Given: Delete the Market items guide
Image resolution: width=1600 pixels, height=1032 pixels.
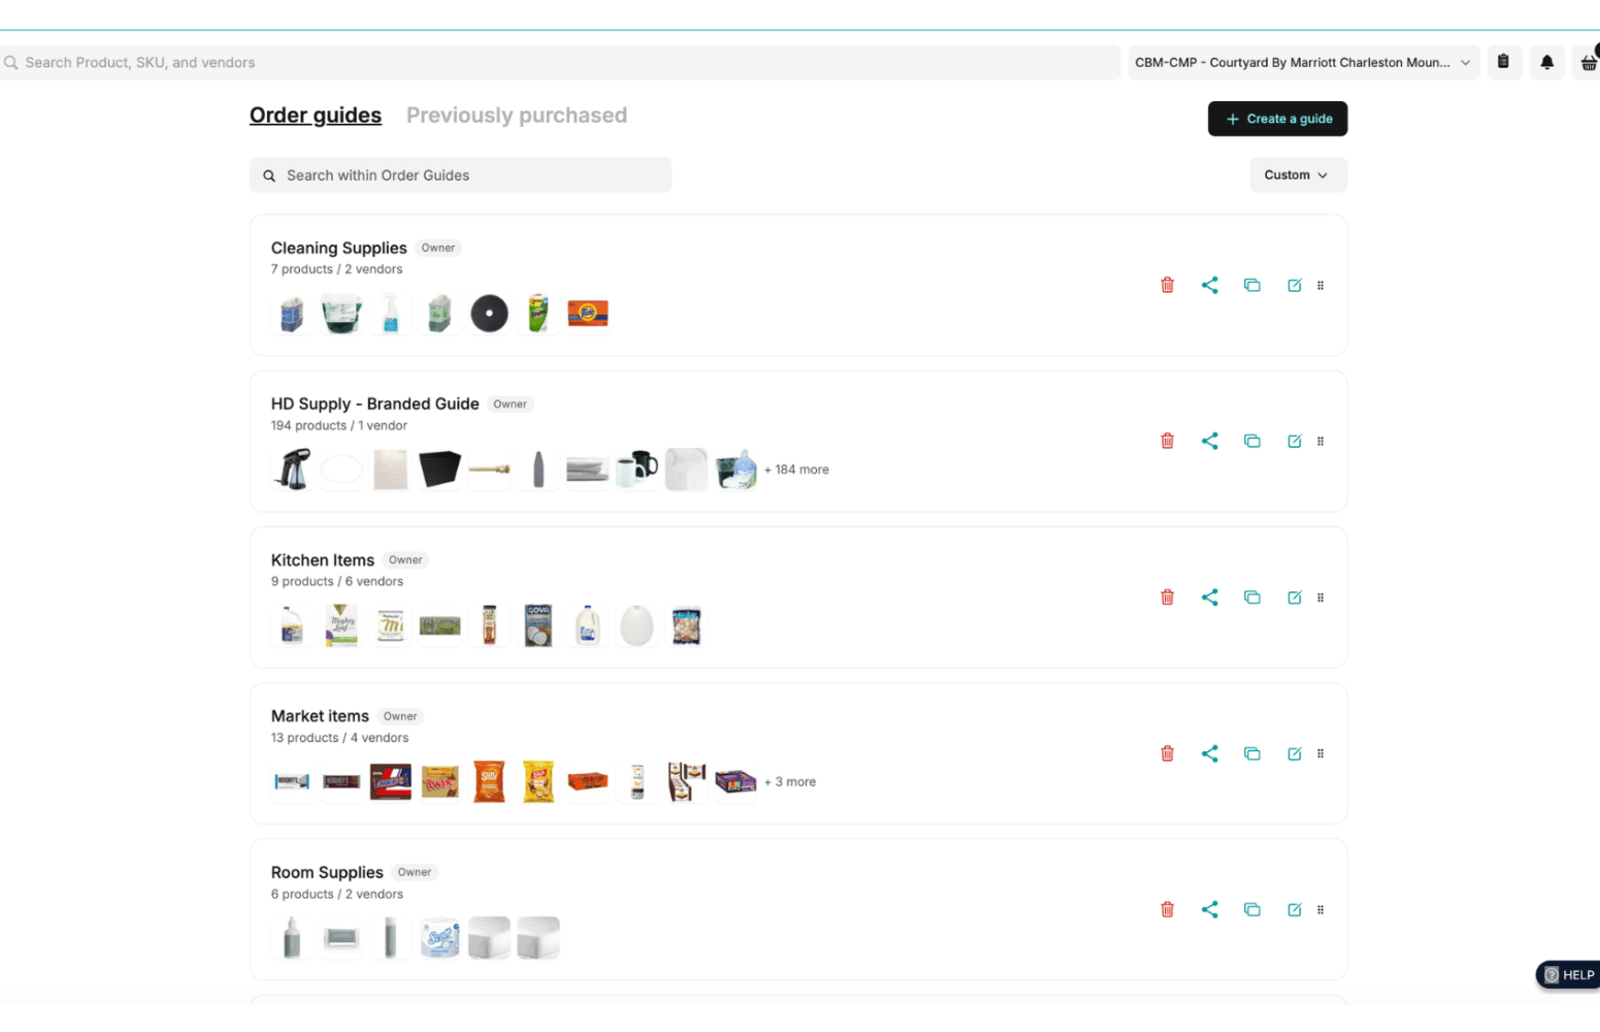Looking at the screenshot, I should (1167, 753).
